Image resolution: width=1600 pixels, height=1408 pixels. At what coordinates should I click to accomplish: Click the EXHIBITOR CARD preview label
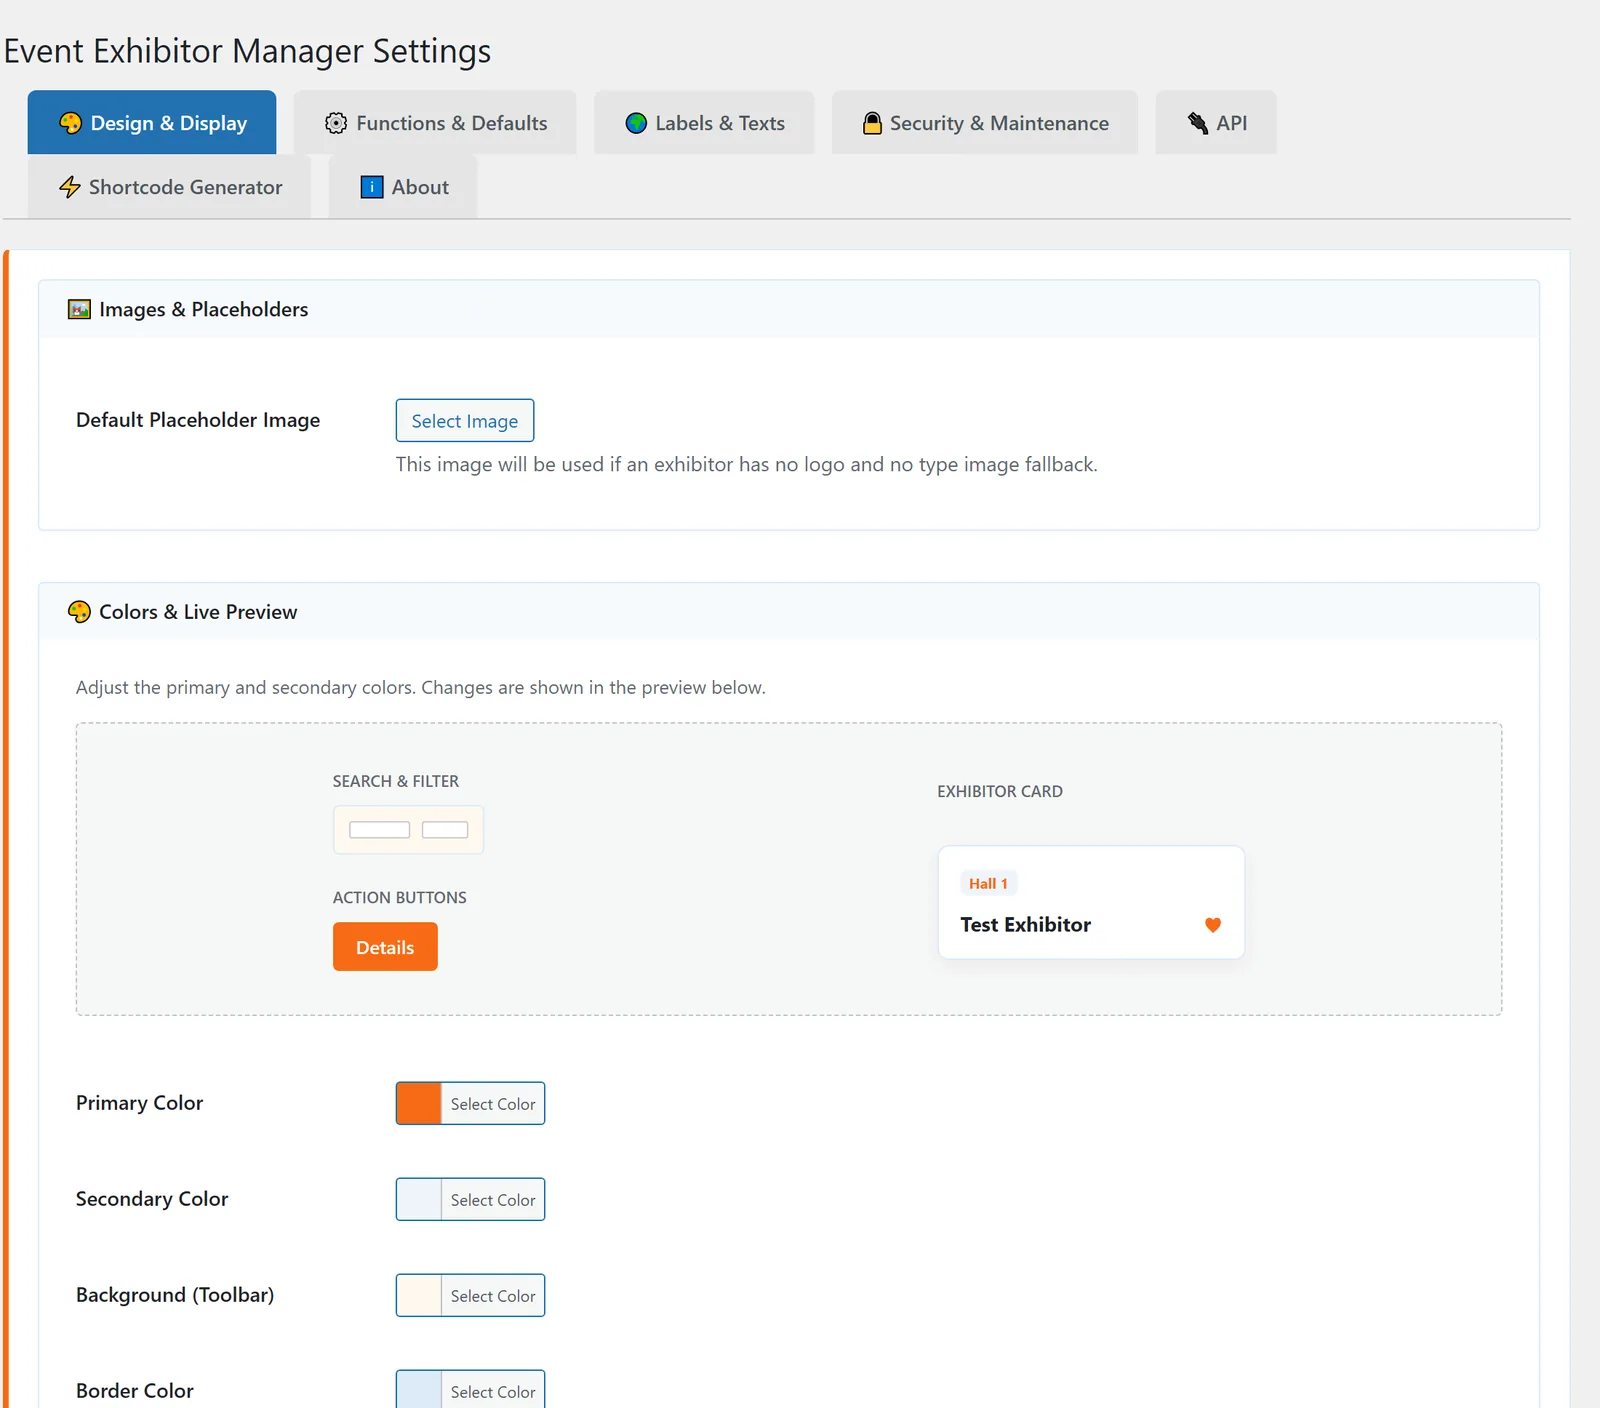pyautogui.click(x=1000, y=791)
